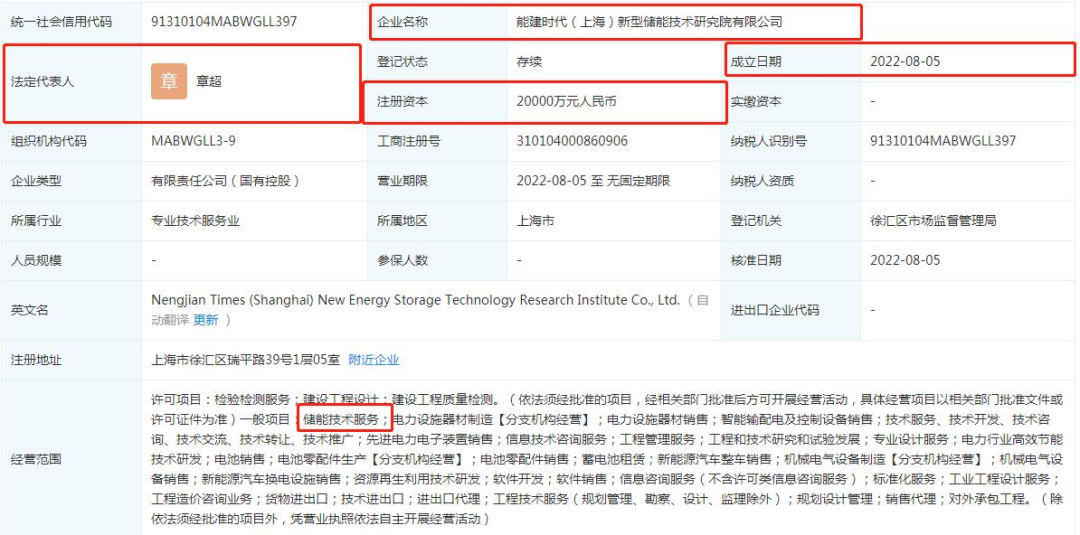This screenshot has width=1080, height=535.
Task: Click the 注册资本 label cell
Action: point(437,101)
